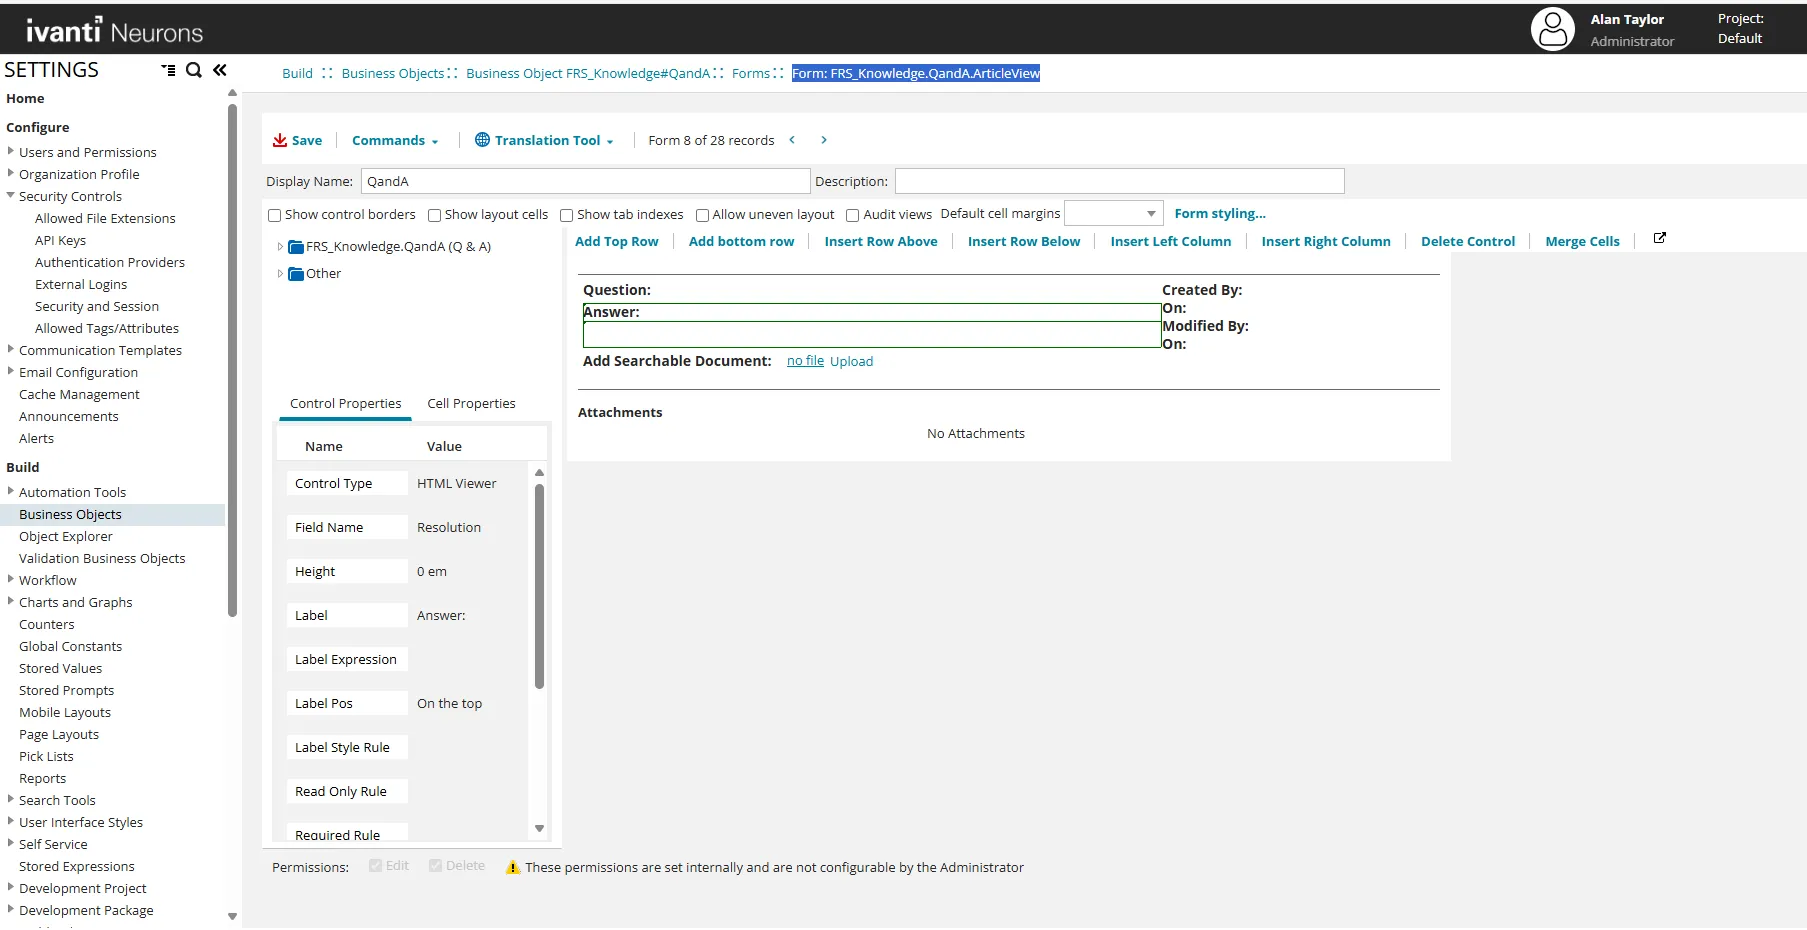Select the Other folder icon
The height and width of the screenshot is (930, 1807).
pyautogui.click(x=296, y=274)
